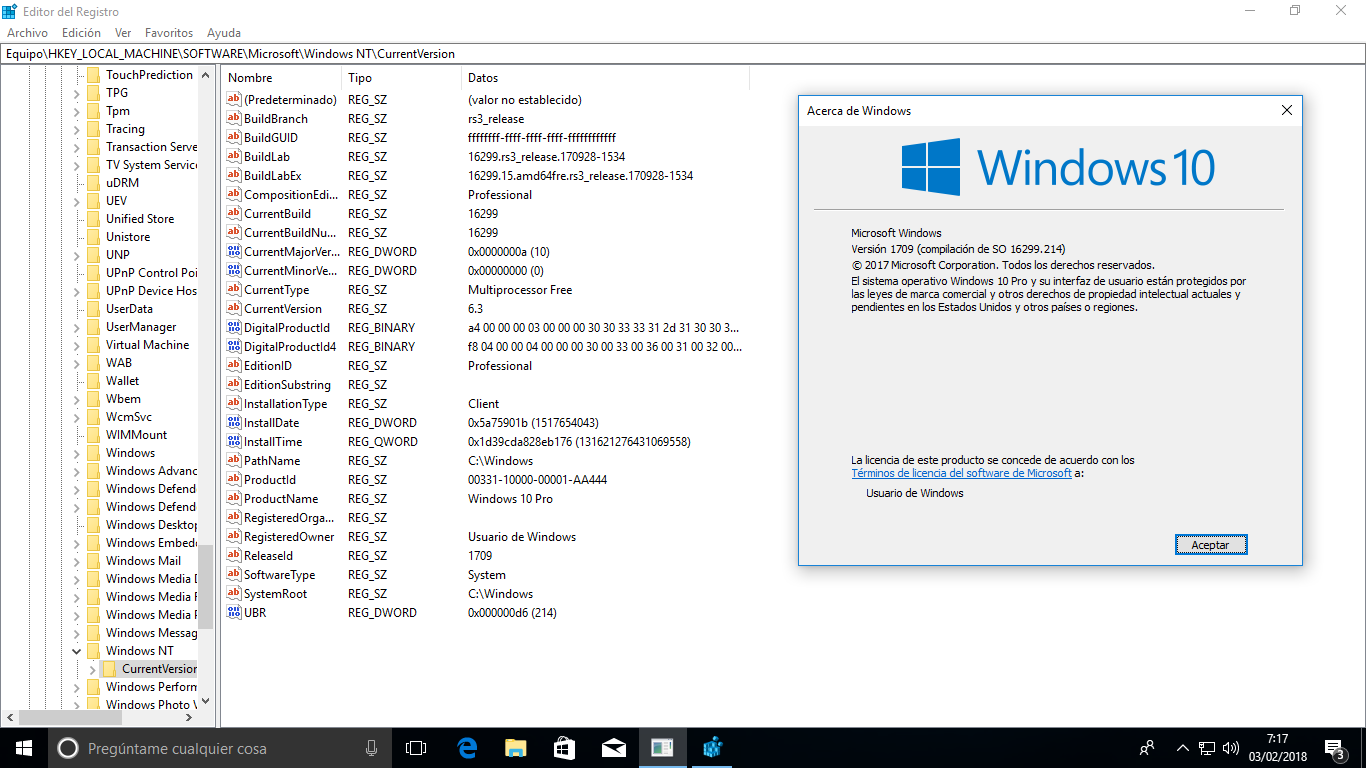Viewport: 1366px width, 768px height.
Task: Open the Favoritos menu
Action: [x=169, y=33]
